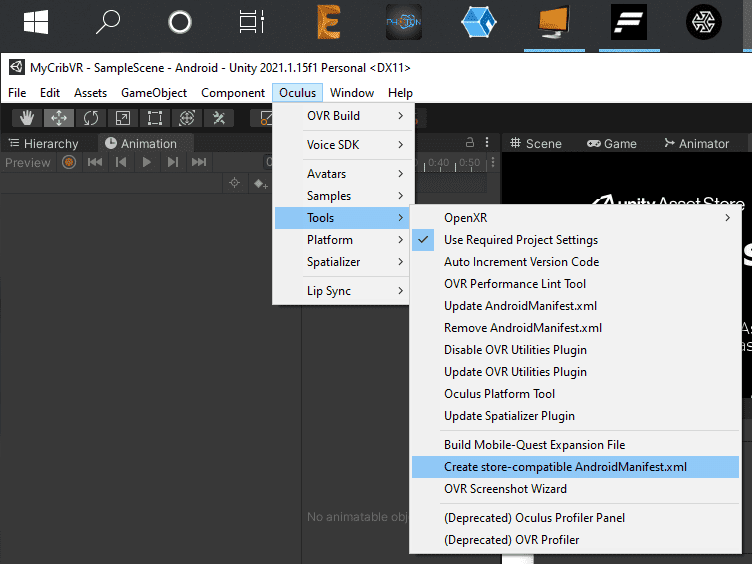Step to next keyframe
752x564 pixels.
173,163
